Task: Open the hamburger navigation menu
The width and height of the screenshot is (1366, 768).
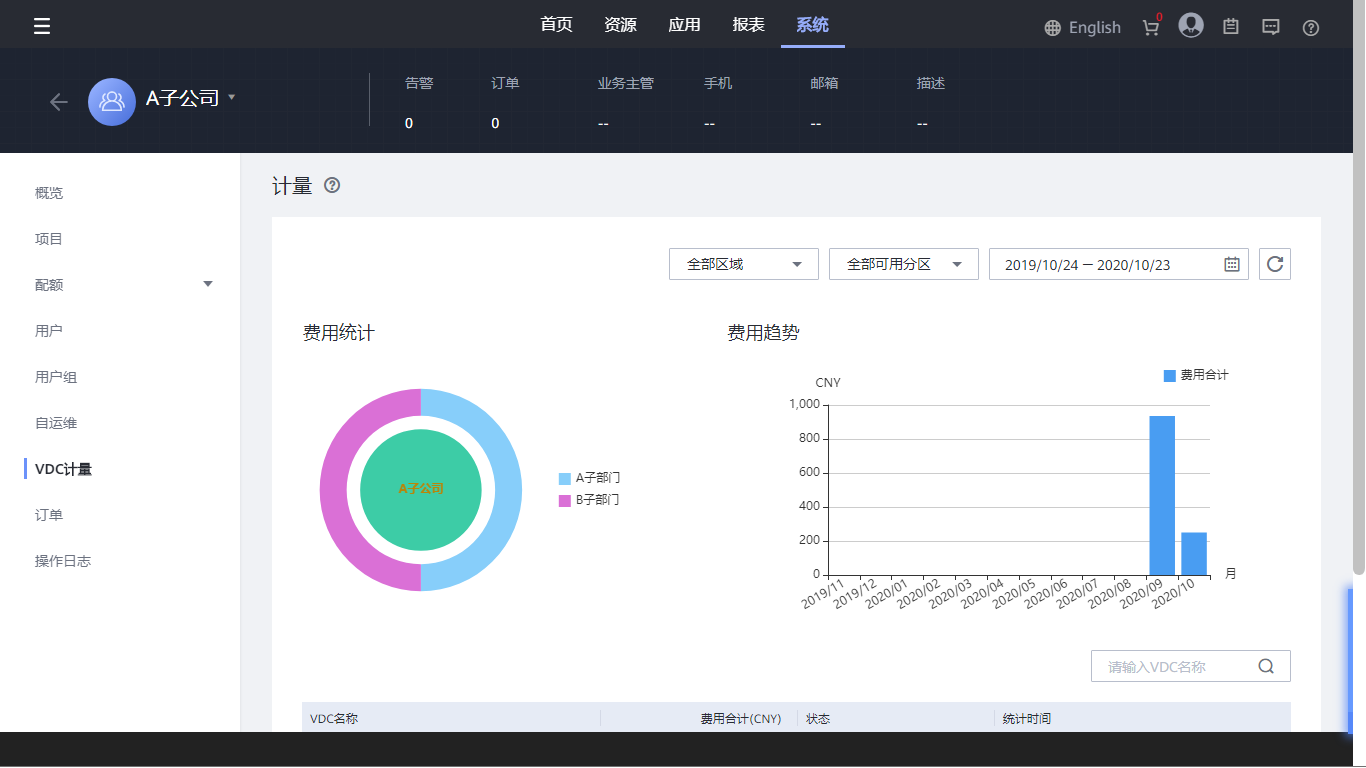Action: pyautogui.click(x=42, y=26)
